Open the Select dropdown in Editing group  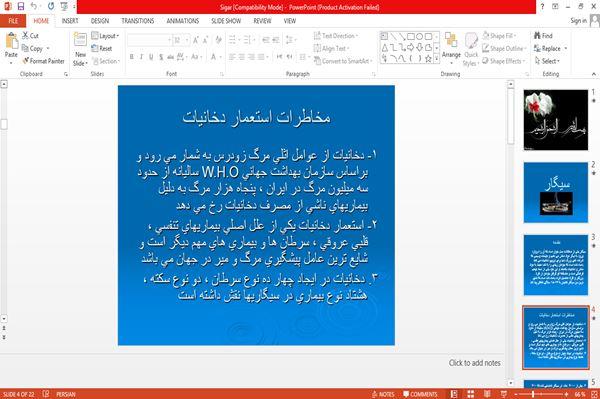point(547,61)
